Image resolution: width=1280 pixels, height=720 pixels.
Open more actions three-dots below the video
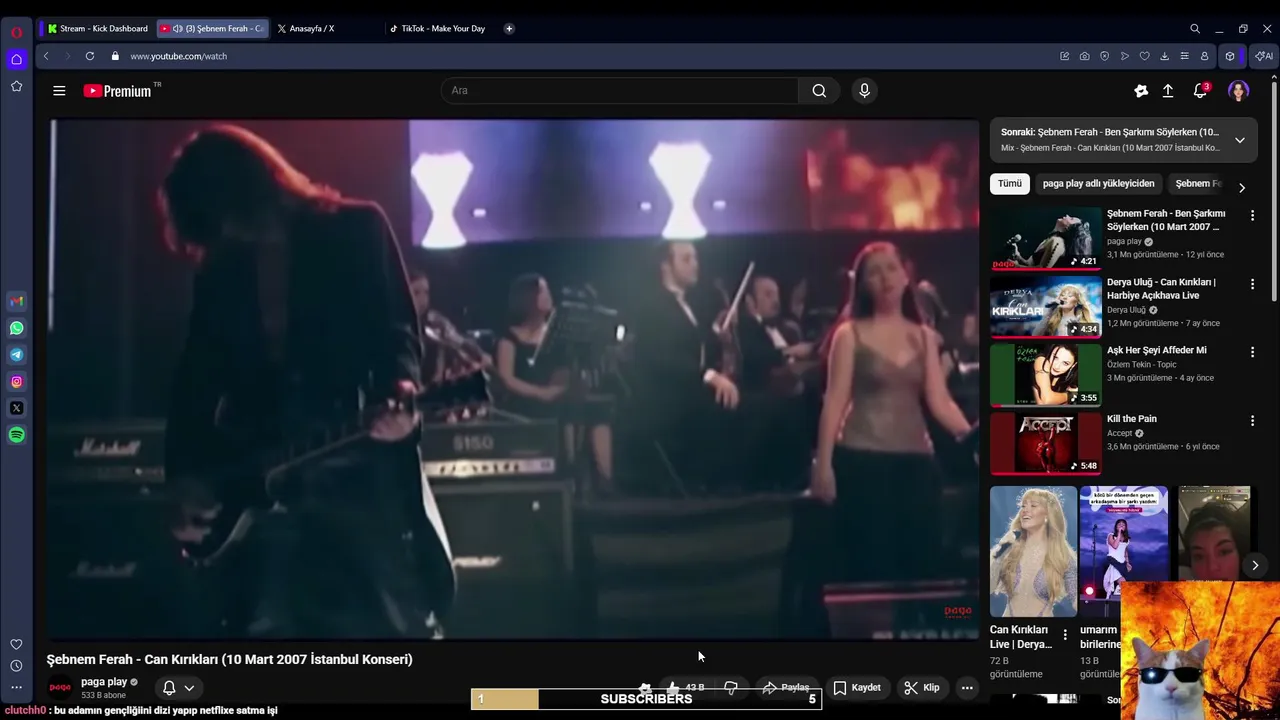coord(967,688)
